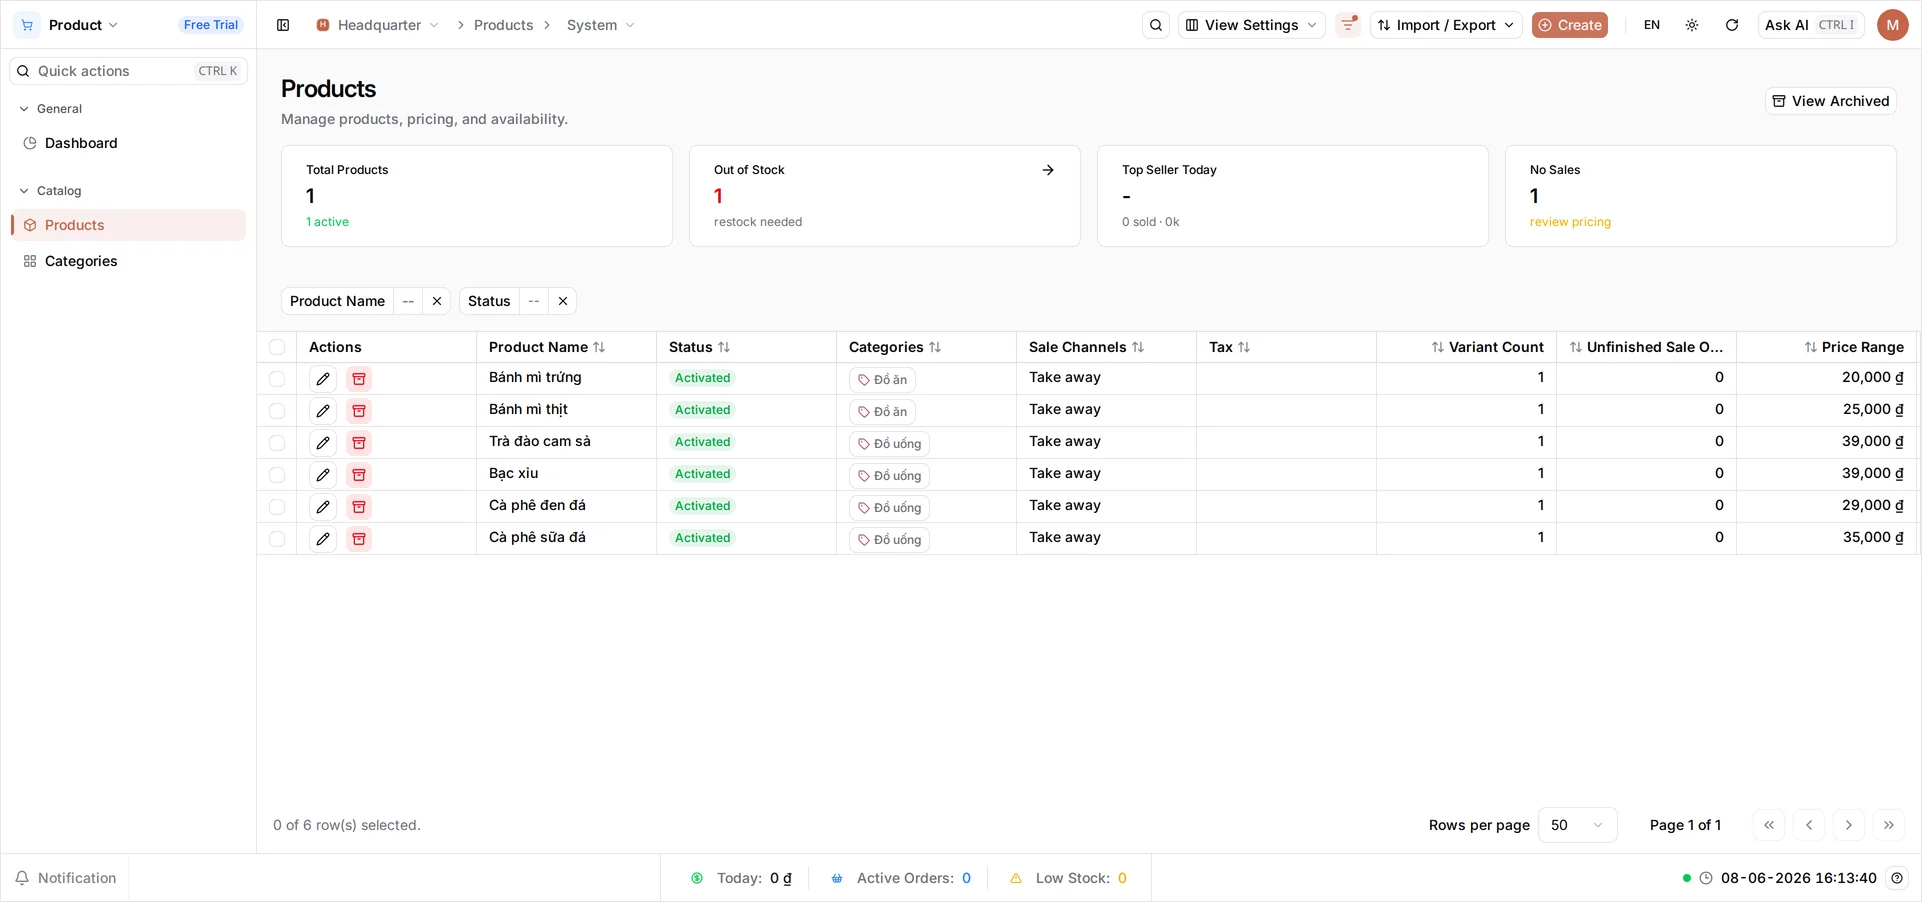Toggle the sidebar panel icon
Image resolution: width=1922 pixels, height=902 pixels.
(x=283, y=25)
